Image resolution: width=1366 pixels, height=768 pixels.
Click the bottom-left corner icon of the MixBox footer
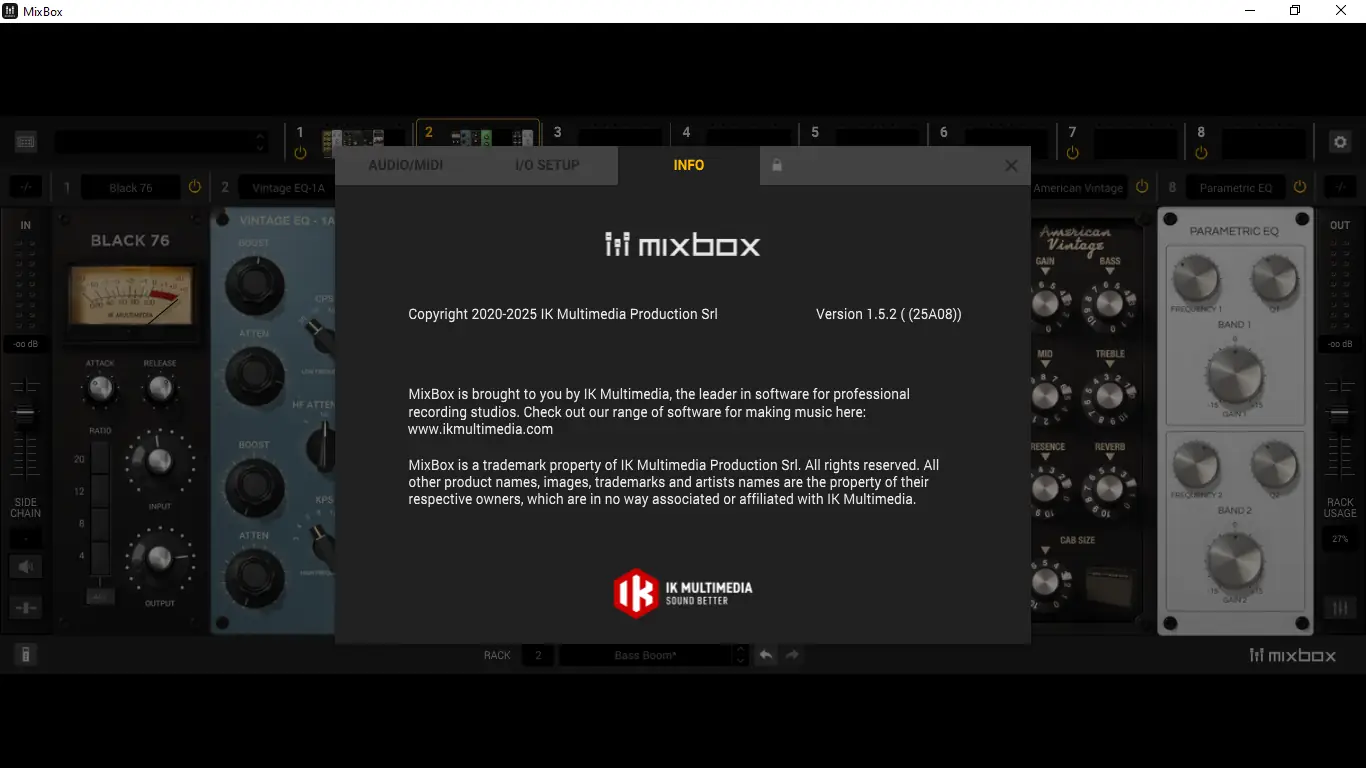(x=26, y=655)
